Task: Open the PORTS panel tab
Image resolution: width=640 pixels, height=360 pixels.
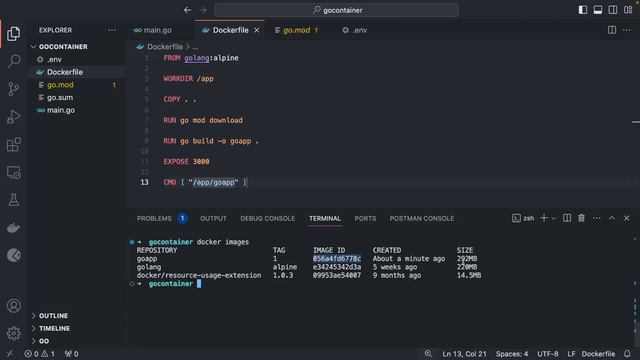Action: (365, 218)
